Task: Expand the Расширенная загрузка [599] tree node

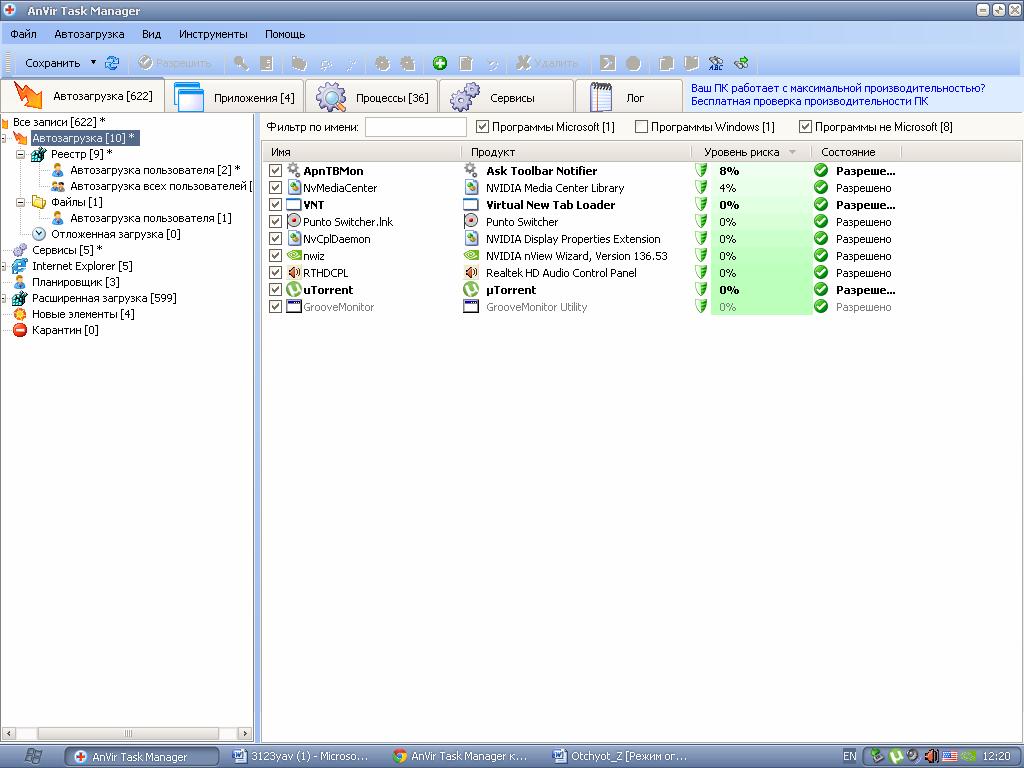Action: [3, 298]
